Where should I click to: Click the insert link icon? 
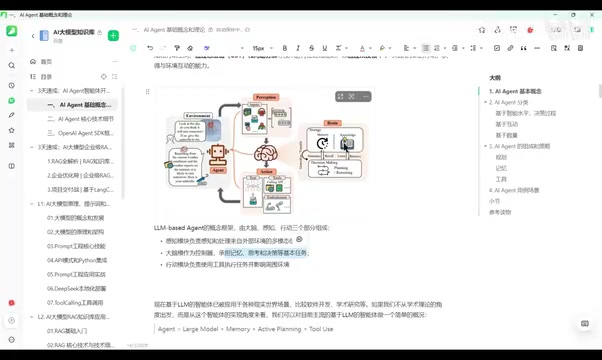click(510, 48)
